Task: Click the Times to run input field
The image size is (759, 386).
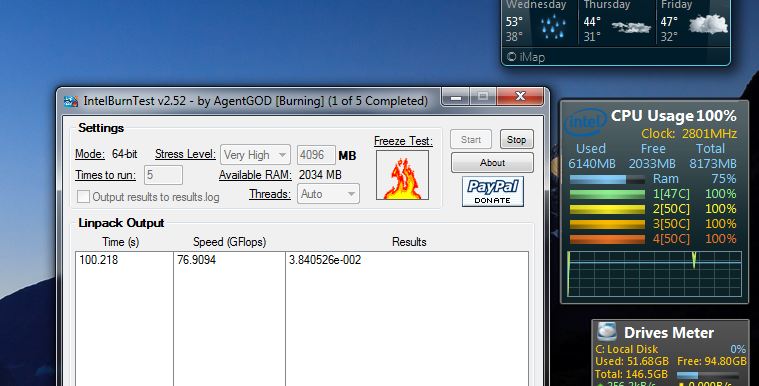Action: click(164, 175)
